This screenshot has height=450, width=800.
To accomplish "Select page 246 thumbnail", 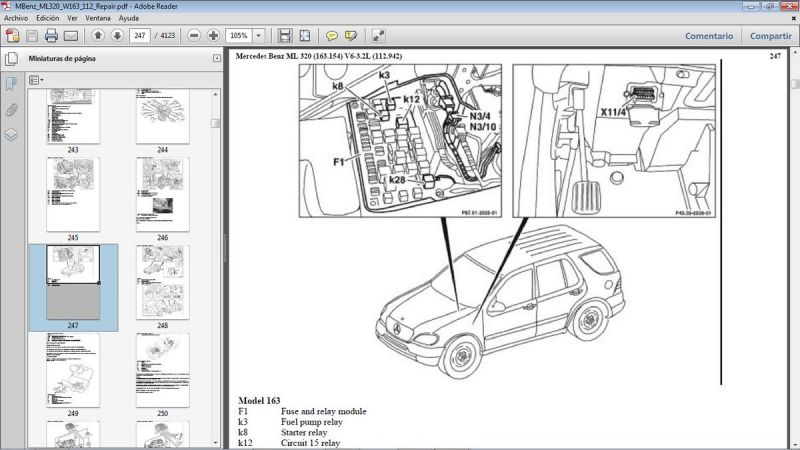I will [x=163, y=194].
